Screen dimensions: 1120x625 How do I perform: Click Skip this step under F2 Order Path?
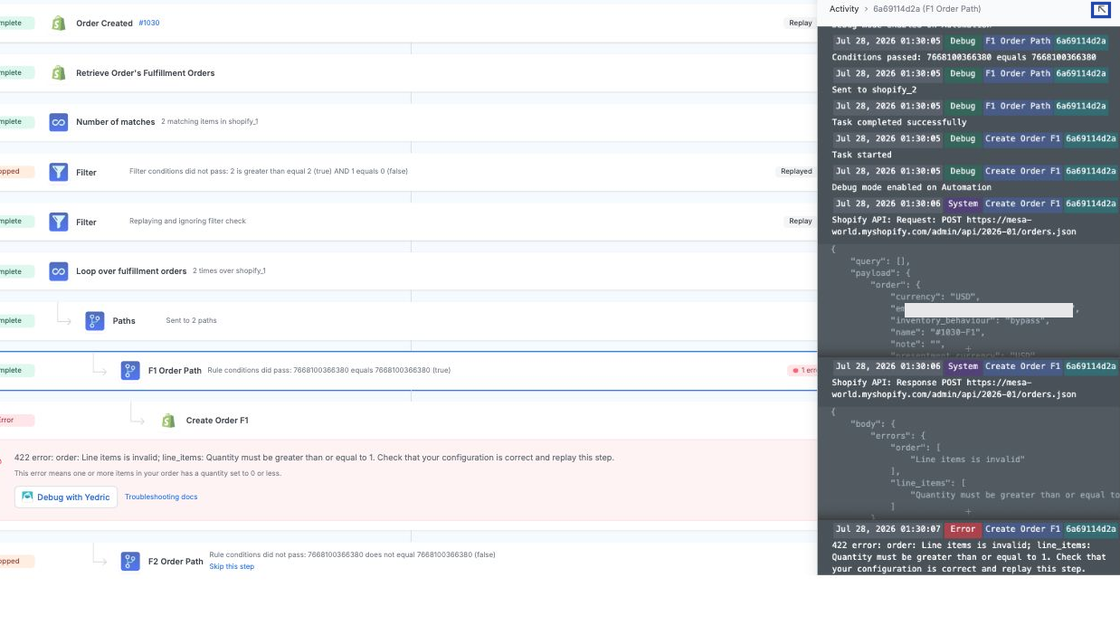231,566
